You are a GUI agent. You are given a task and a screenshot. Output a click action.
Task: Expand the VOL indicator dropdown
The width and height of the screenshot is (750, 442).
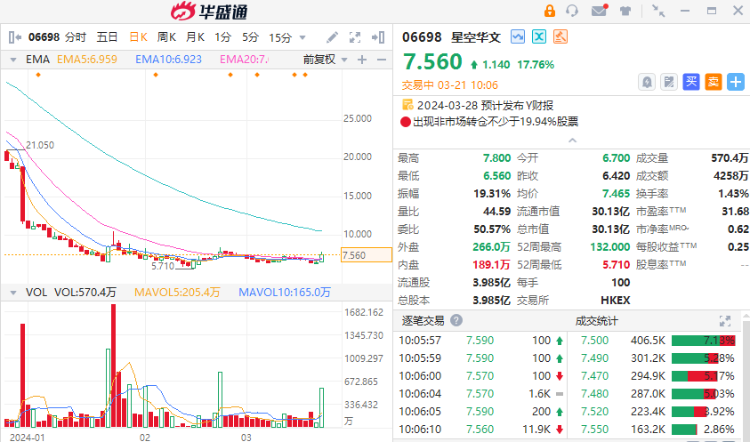tap(13, 293)
